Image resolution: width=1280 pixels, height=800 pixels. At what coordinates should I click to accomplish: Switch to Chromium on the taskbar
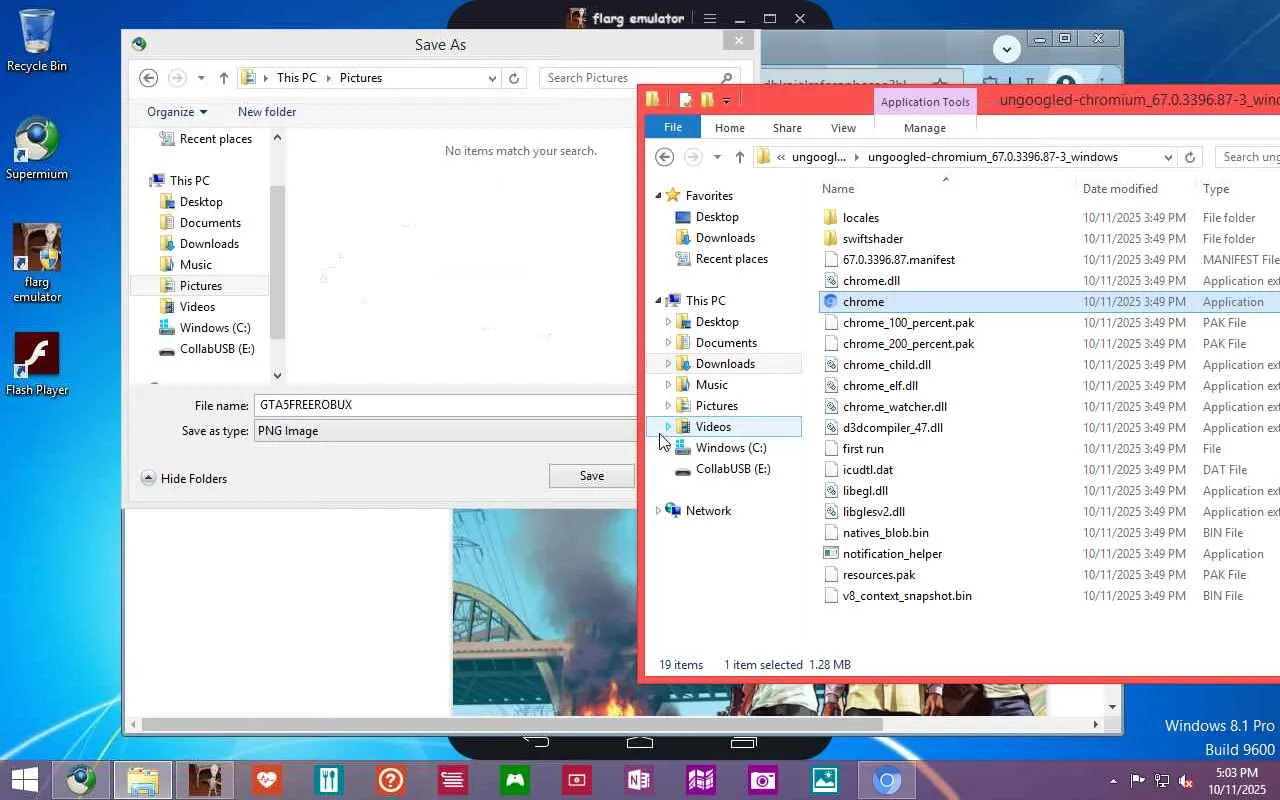tap(886, 780)
